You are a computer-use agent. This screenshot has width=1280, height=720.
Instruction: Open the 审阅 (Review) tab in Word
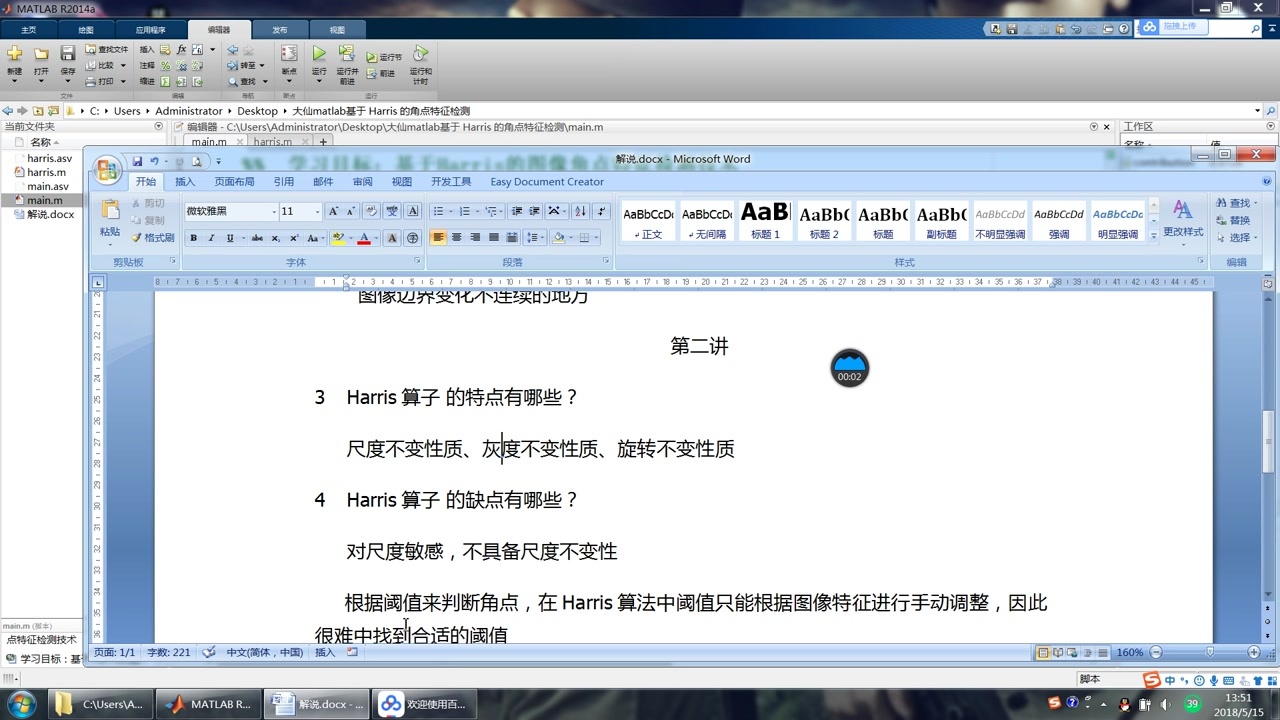point(362,182)
